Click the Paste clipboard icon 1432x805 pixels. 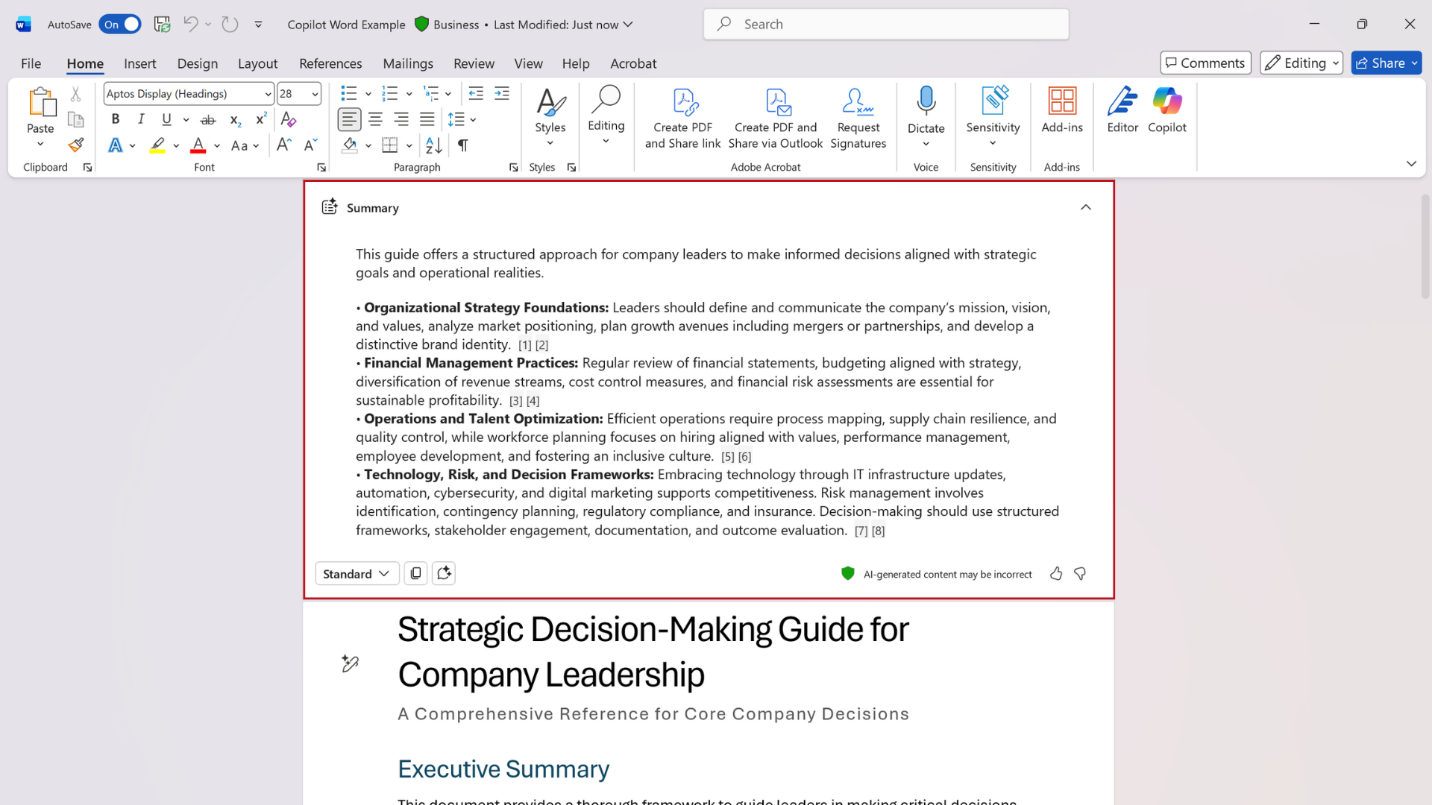coord(41,102)
